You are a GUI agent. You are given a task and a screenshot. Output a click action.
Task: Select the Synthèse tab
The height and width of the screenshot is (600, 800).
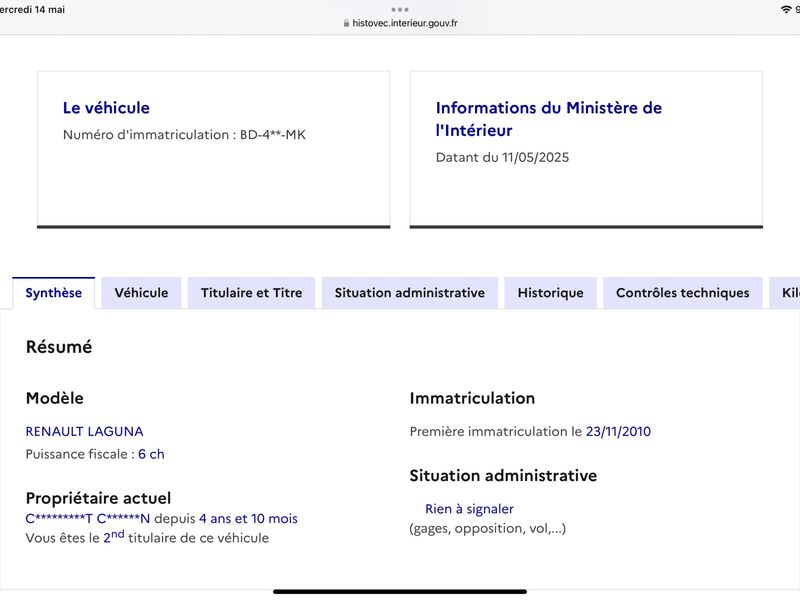pos(54,293)
